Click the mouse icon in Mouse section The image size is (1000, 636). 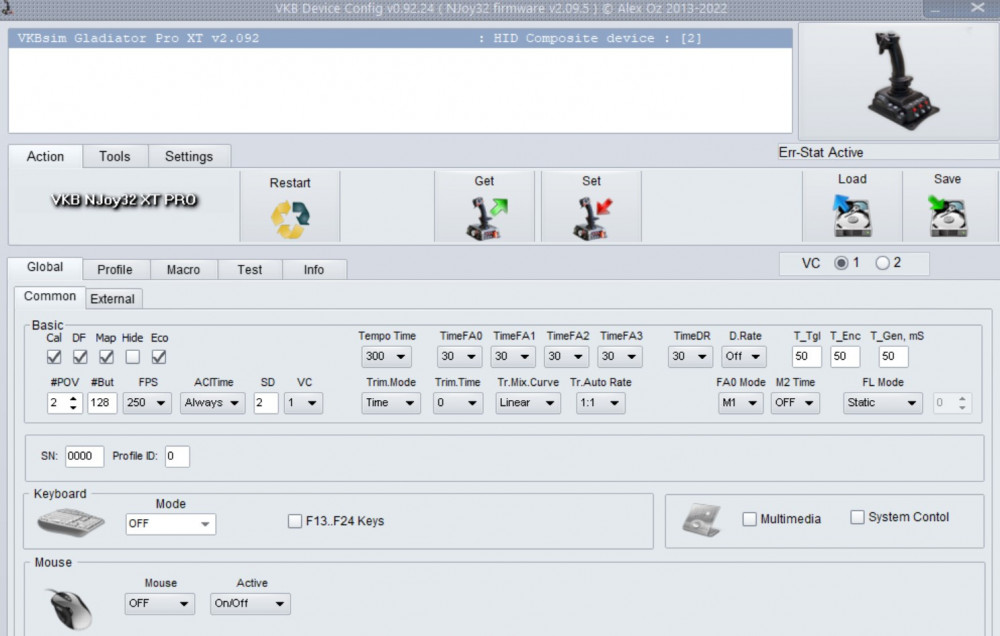click(x=70, y=608)
